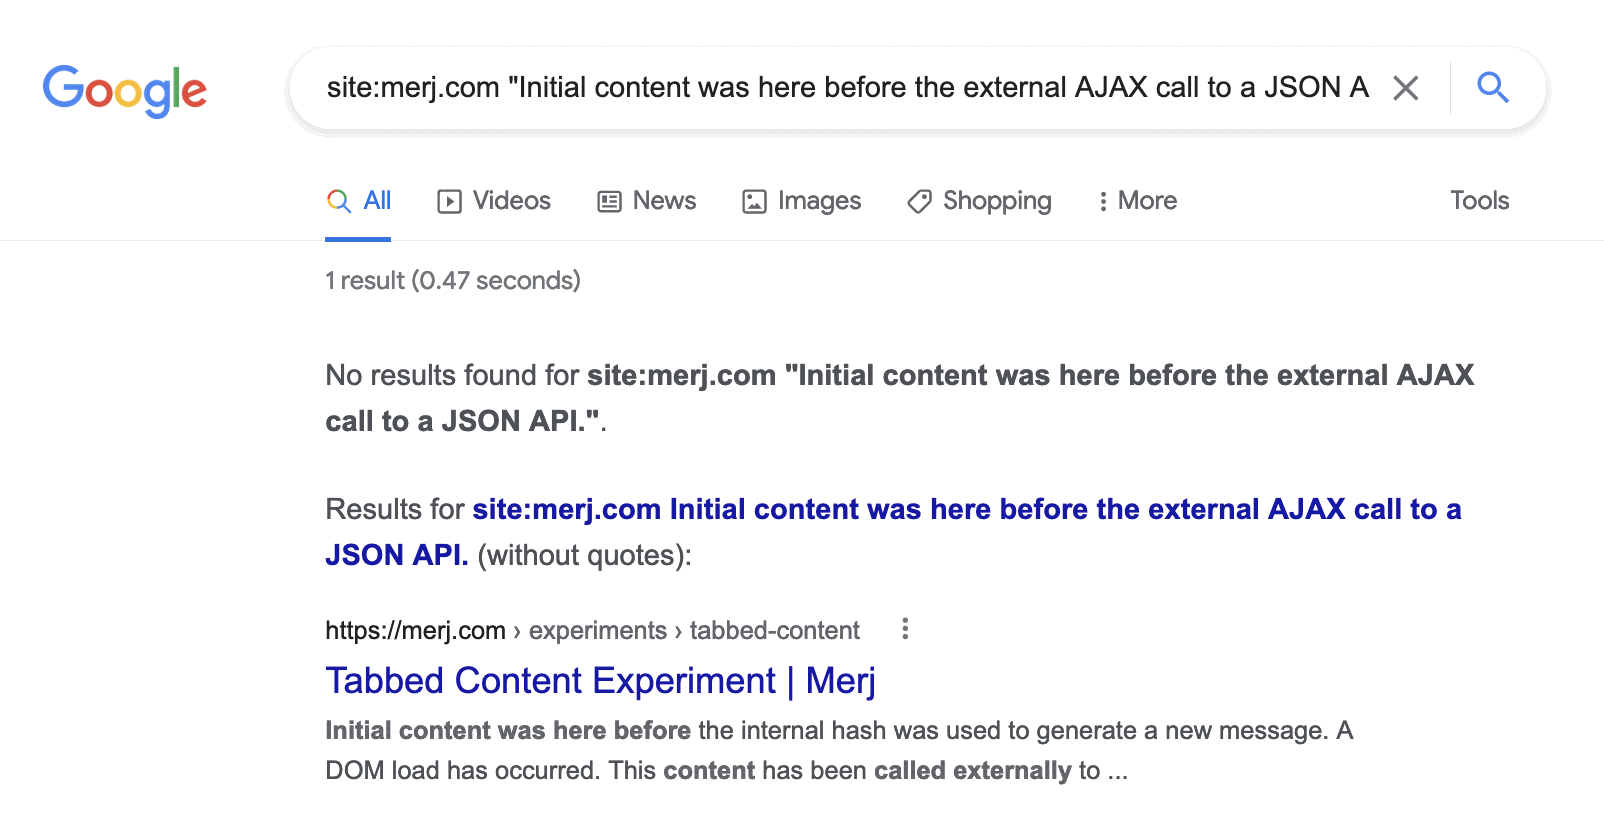
Task: Click the Google logo
Action: point(124,90)
